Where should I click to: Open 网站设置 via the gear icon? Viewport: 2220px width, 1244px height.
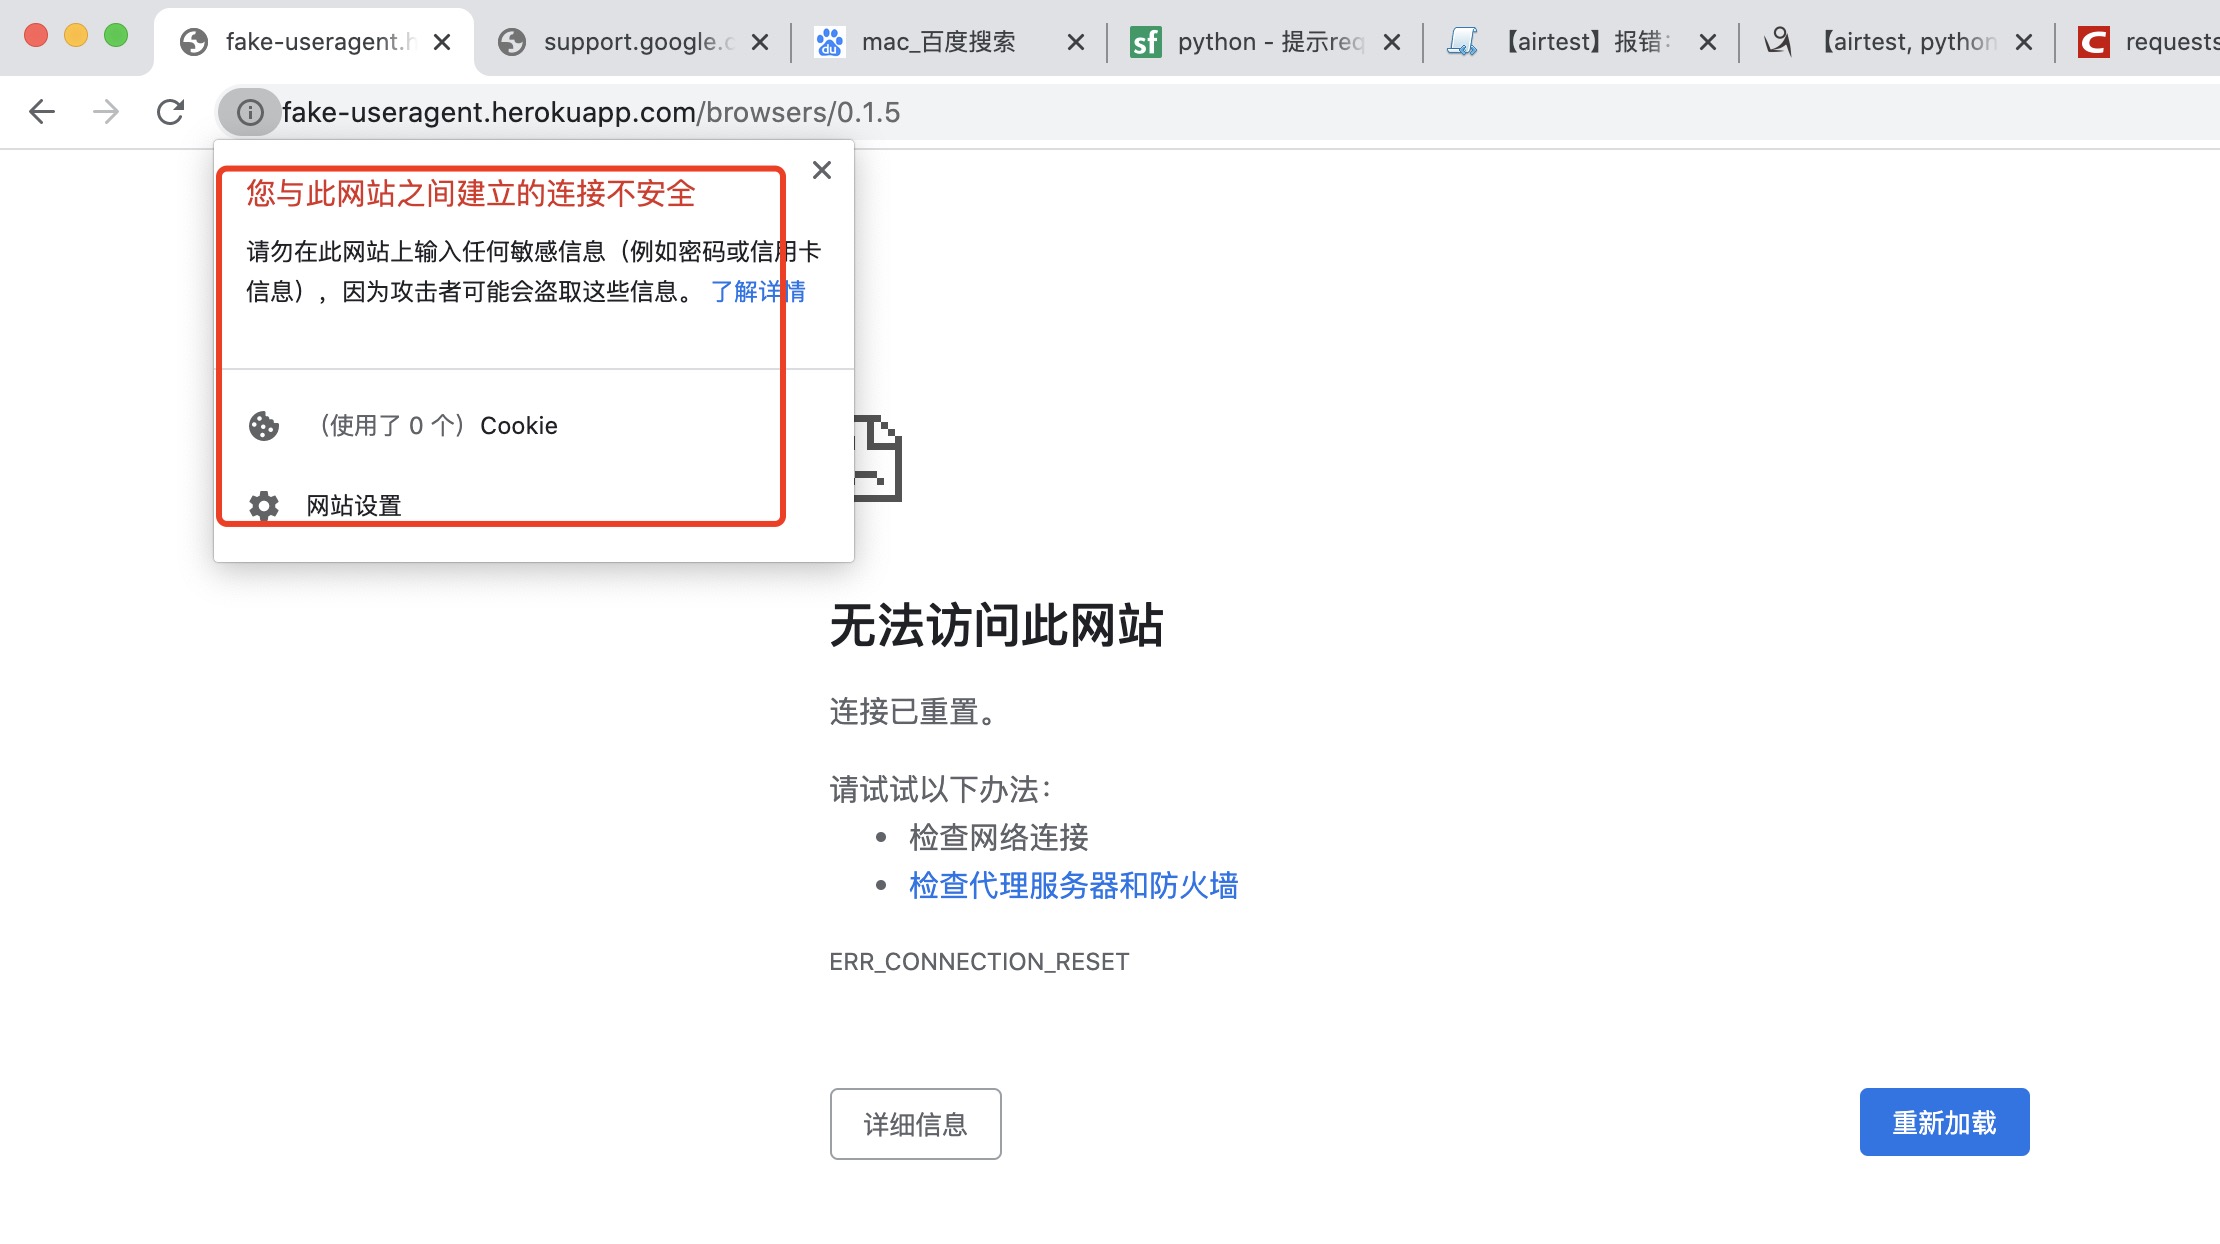click(263, 505)
